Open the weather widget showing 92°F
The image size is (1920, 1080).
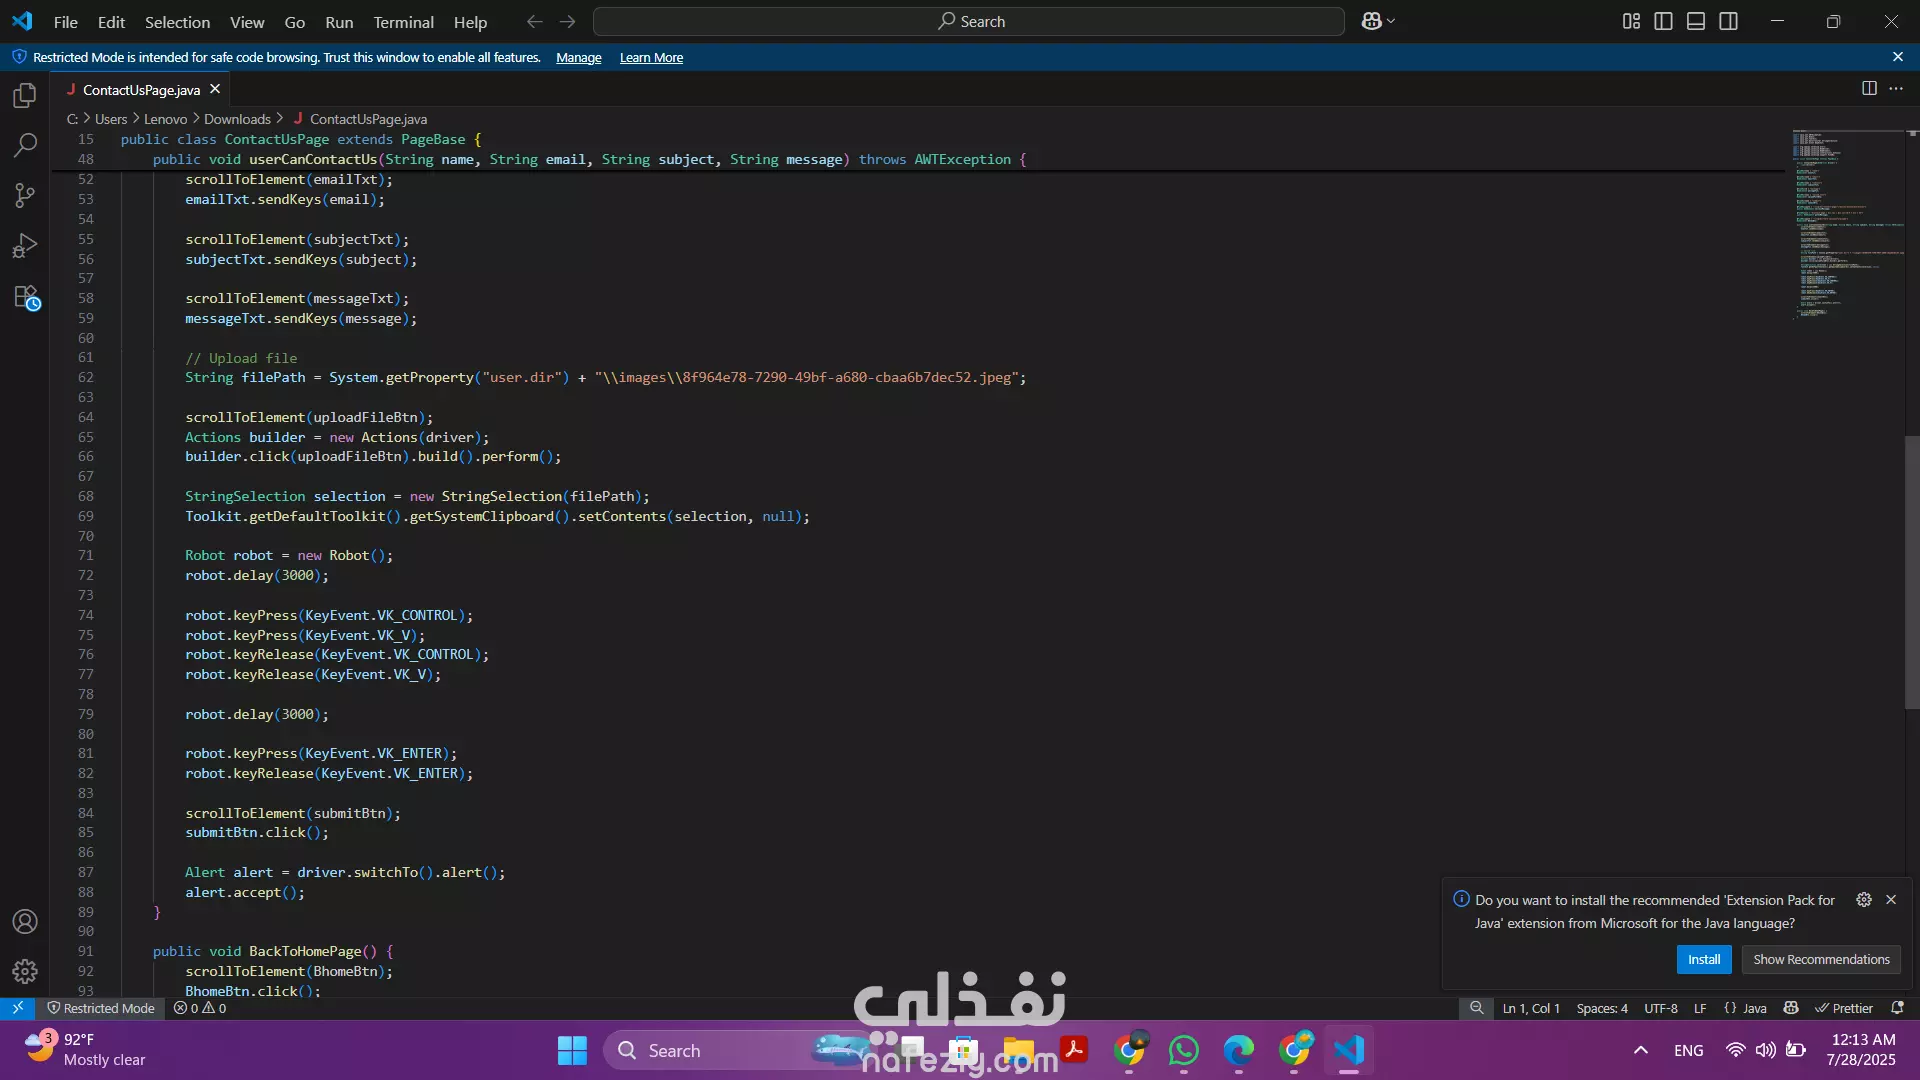(x=87, y=1050)
